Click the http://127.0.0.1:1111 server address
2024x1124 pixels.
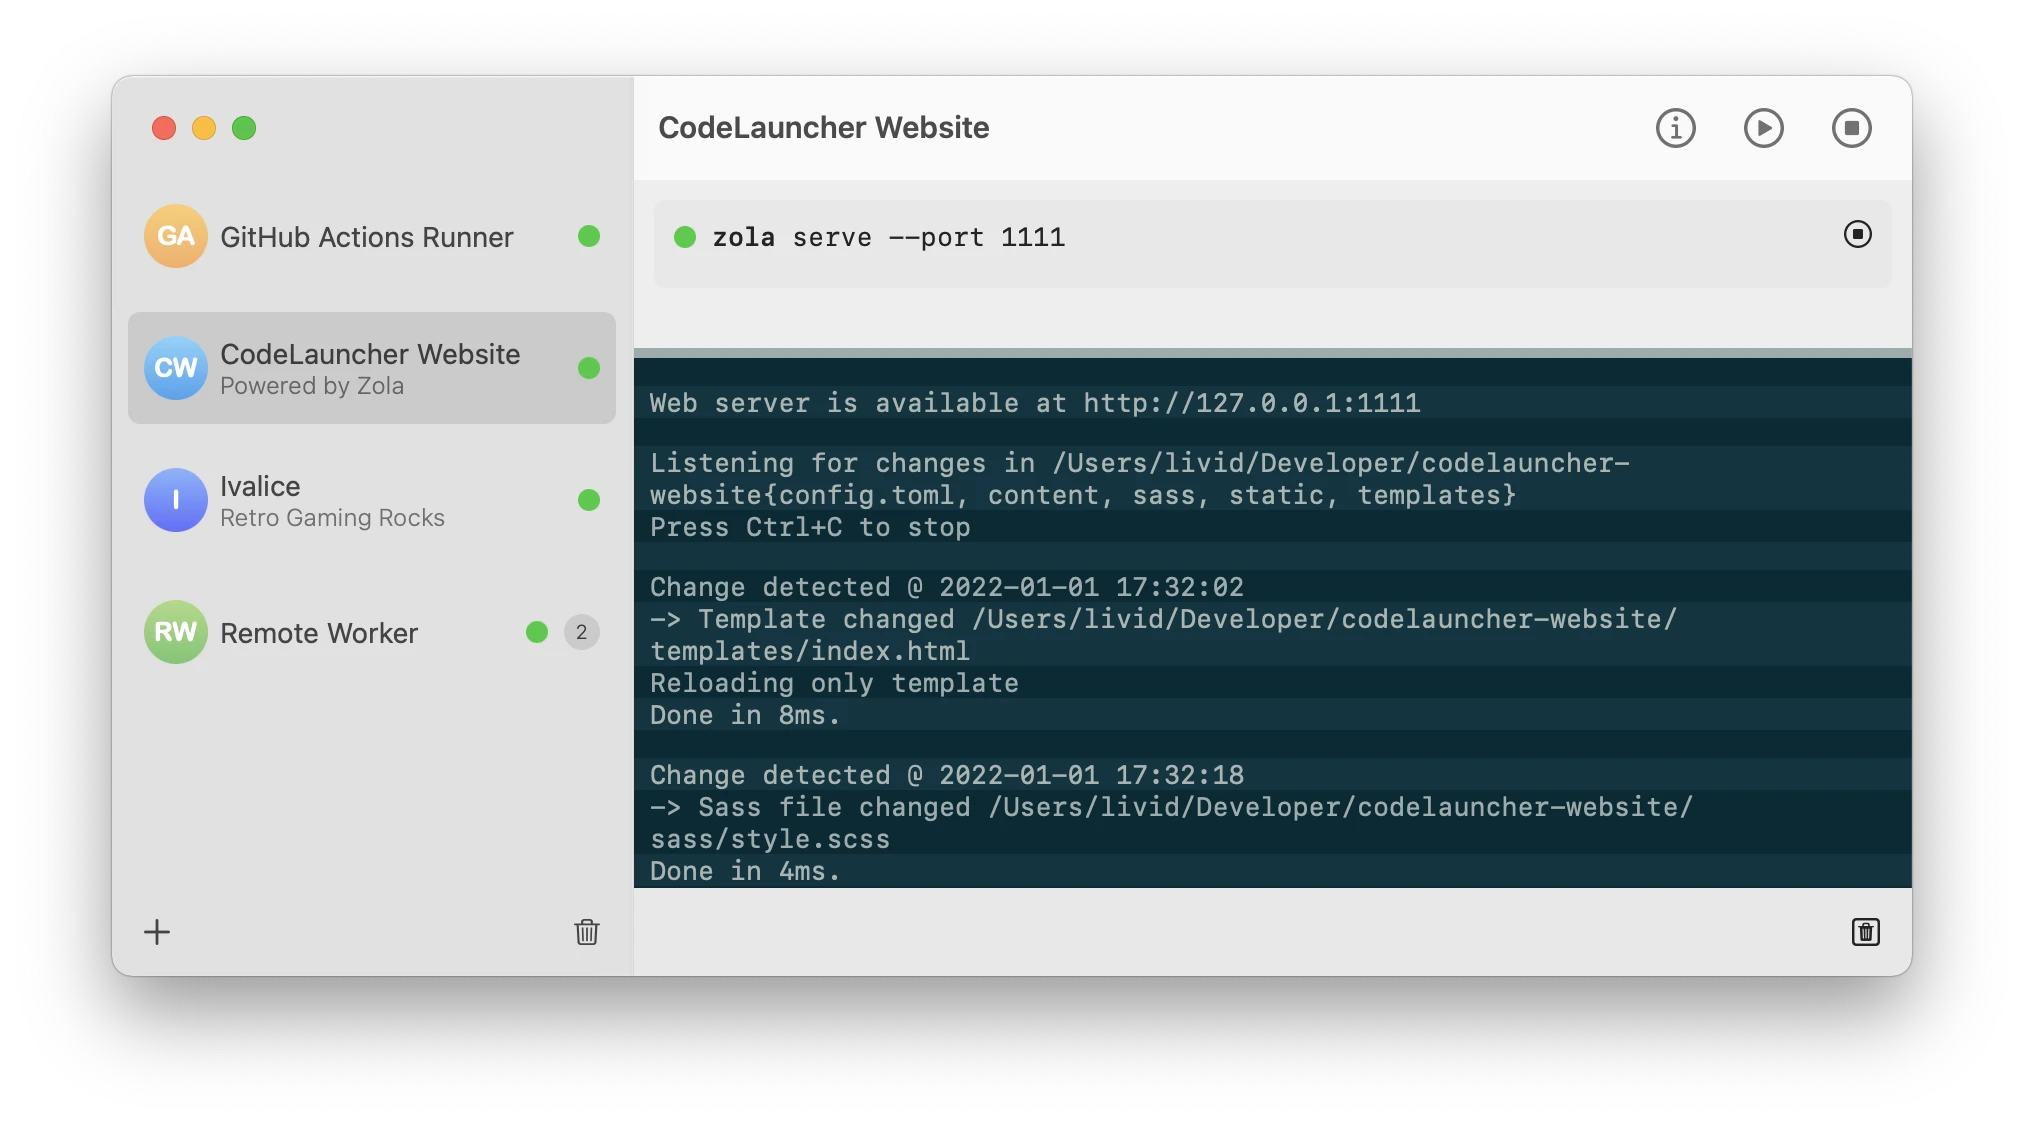(x=1251, y=403)
